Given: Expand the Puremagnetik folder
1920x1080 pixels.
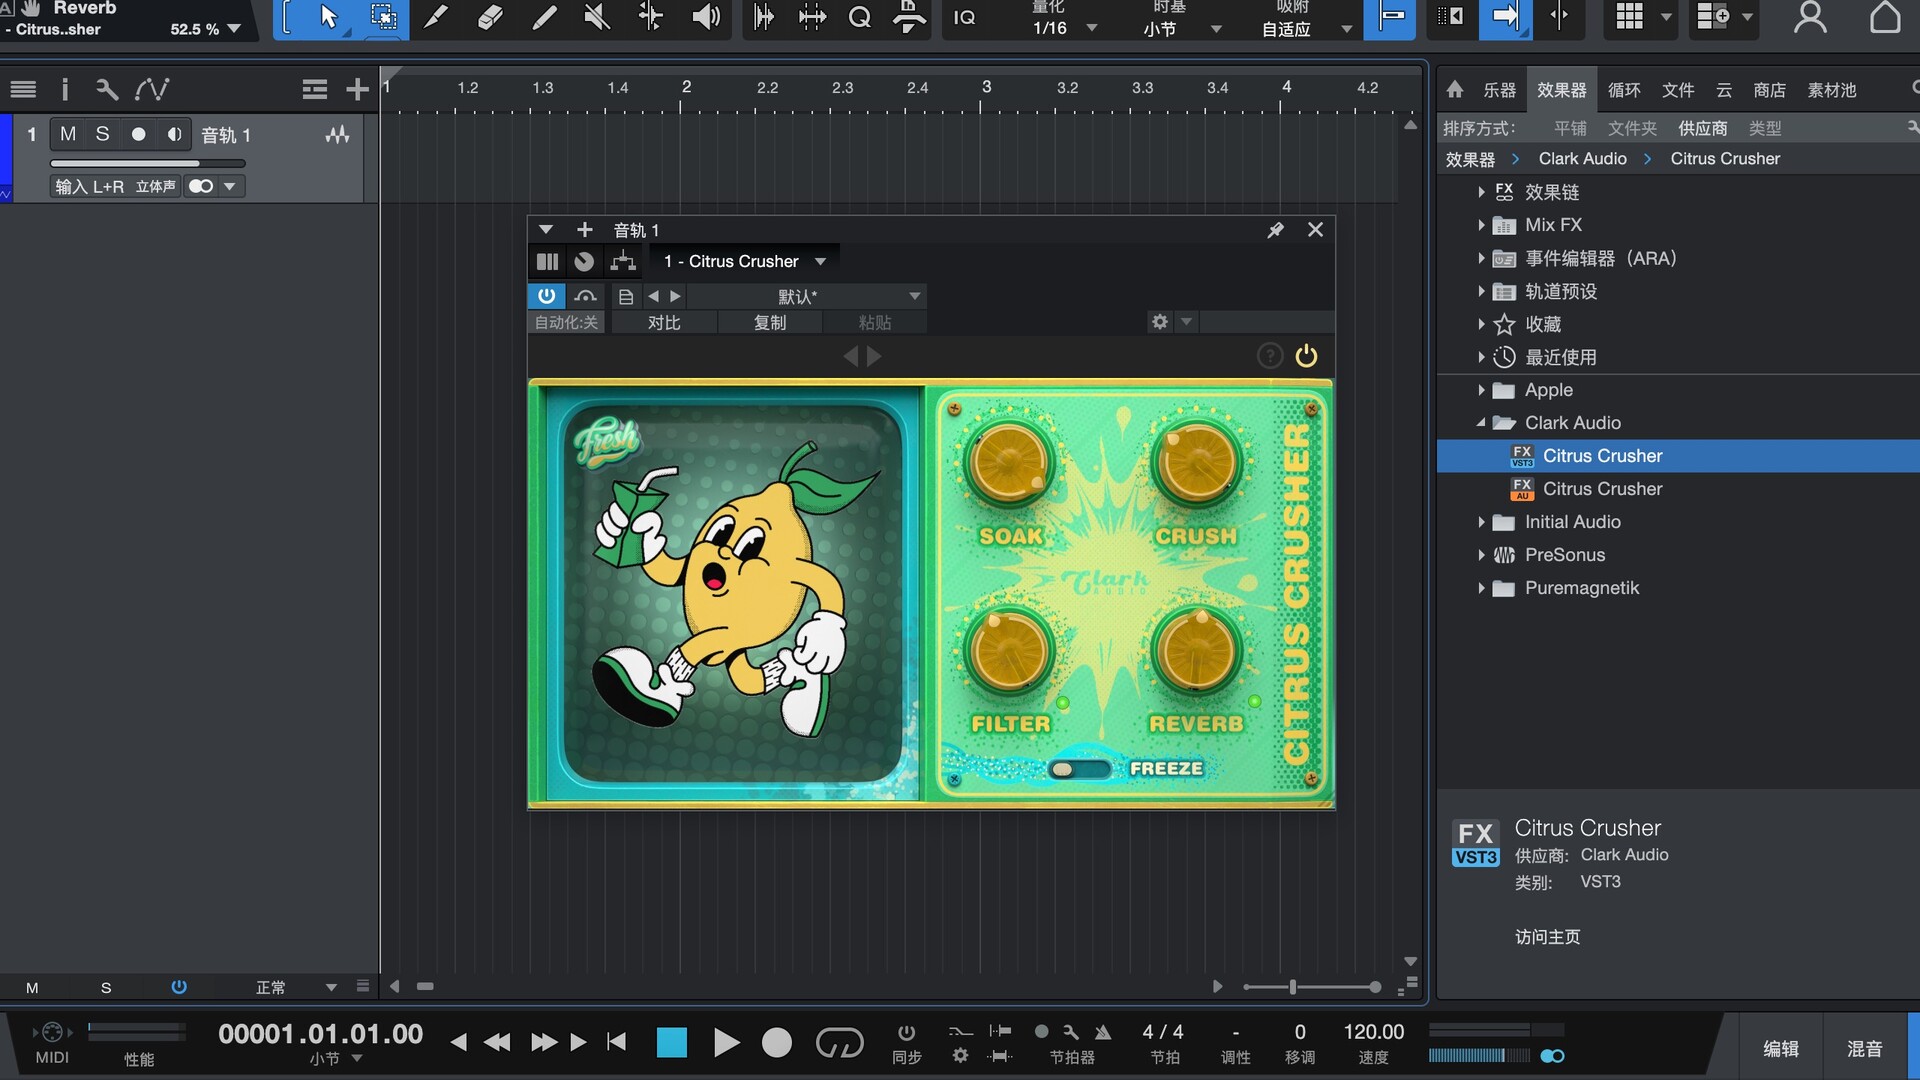Looking at the screenshot, I should pyautogui.click(x=1481, y=588).
